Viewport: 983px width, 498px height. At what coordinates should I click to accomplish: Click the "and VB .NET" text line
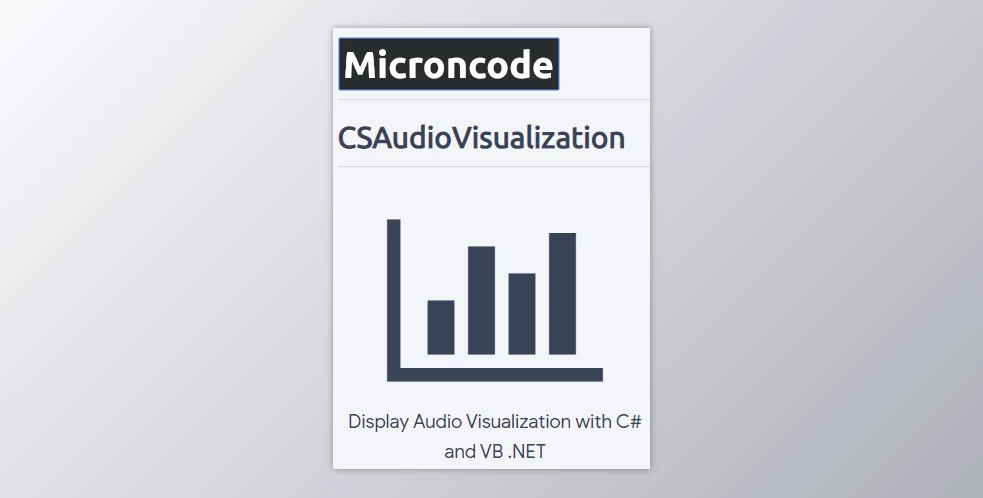[x=495, y=451]
